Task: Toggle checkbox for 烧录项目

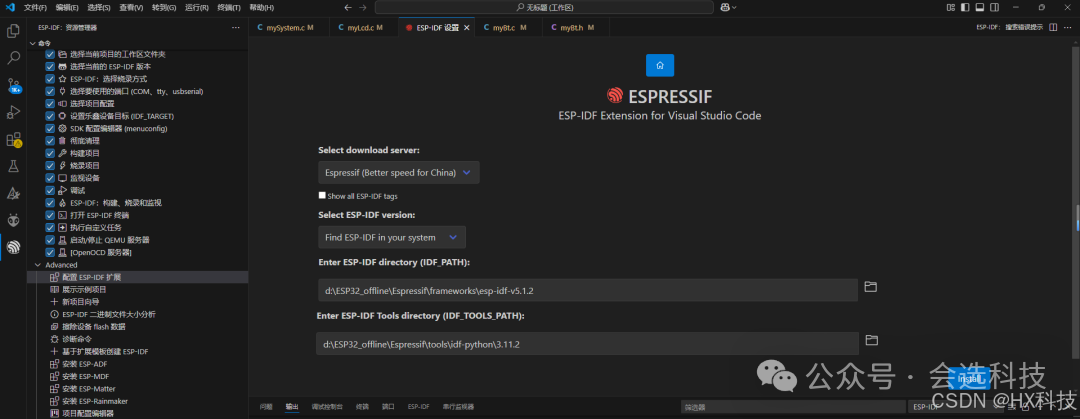Action: point(50,166)
